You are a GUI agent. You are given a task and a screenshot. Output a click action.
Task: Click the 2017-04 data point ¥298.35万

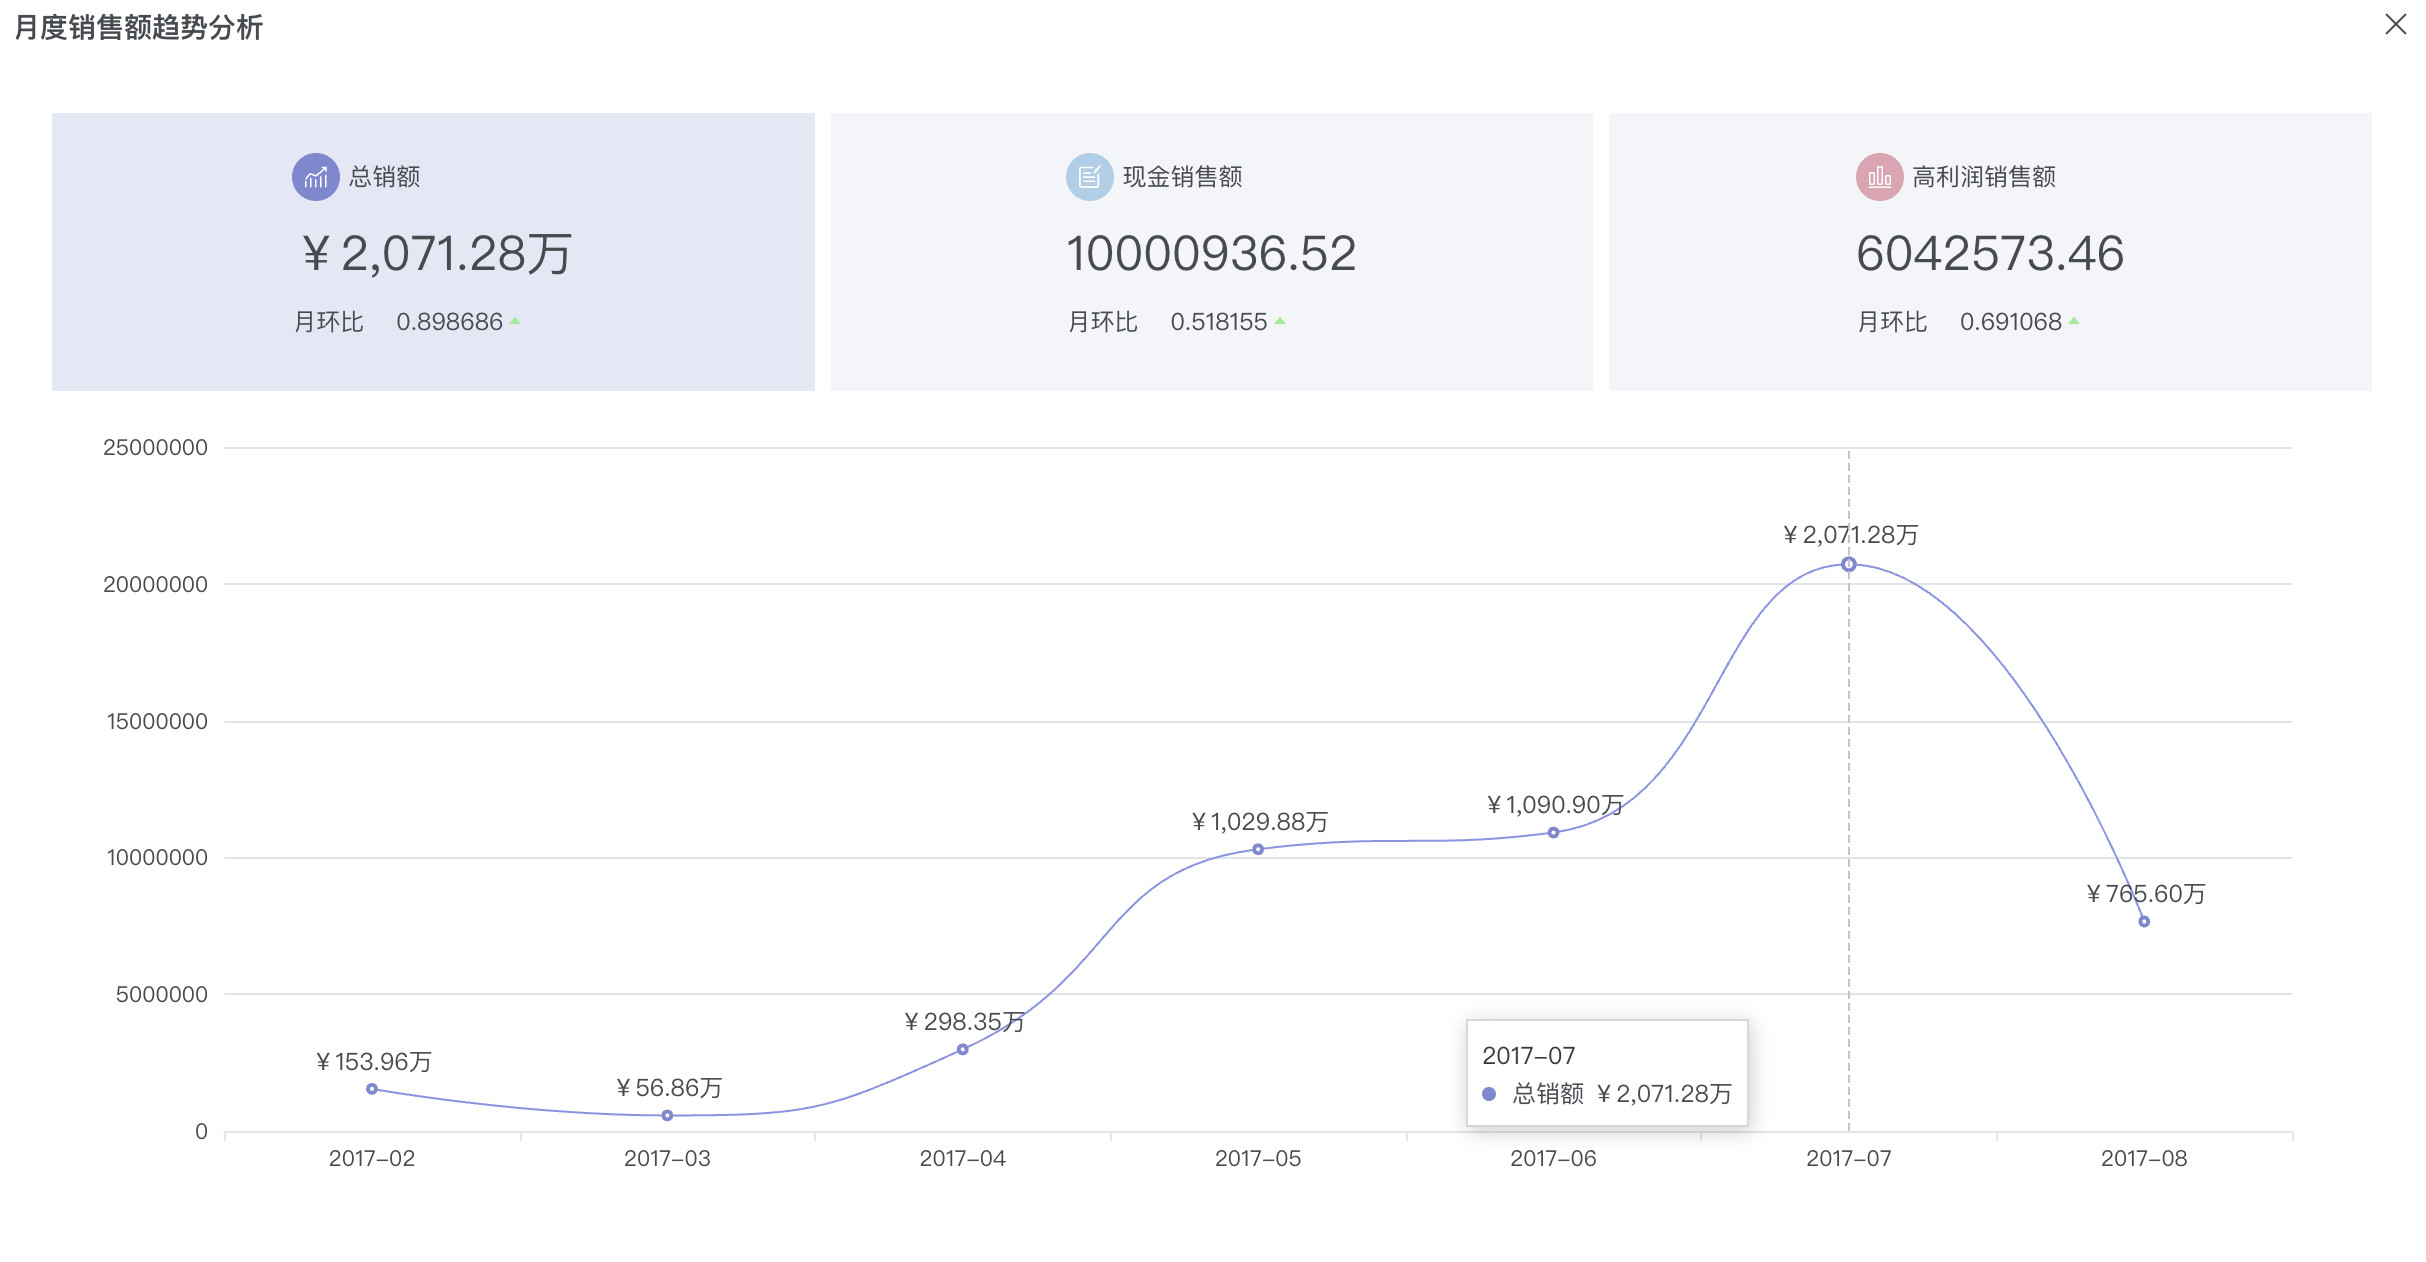coord(962,1049)
